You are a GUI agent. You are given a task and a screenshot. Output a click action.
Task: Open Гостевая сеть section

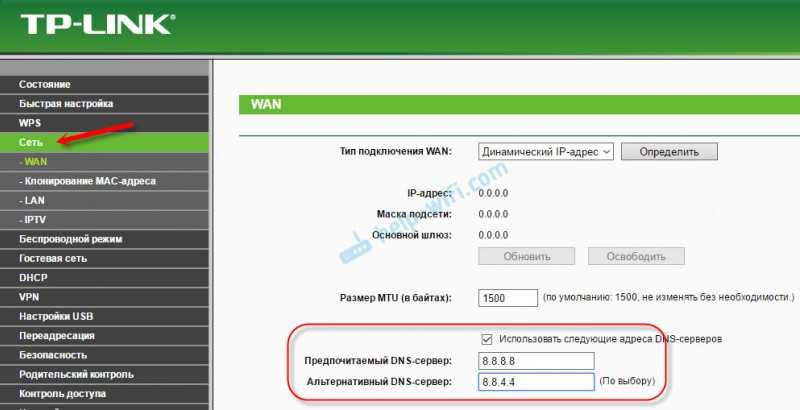104,258
